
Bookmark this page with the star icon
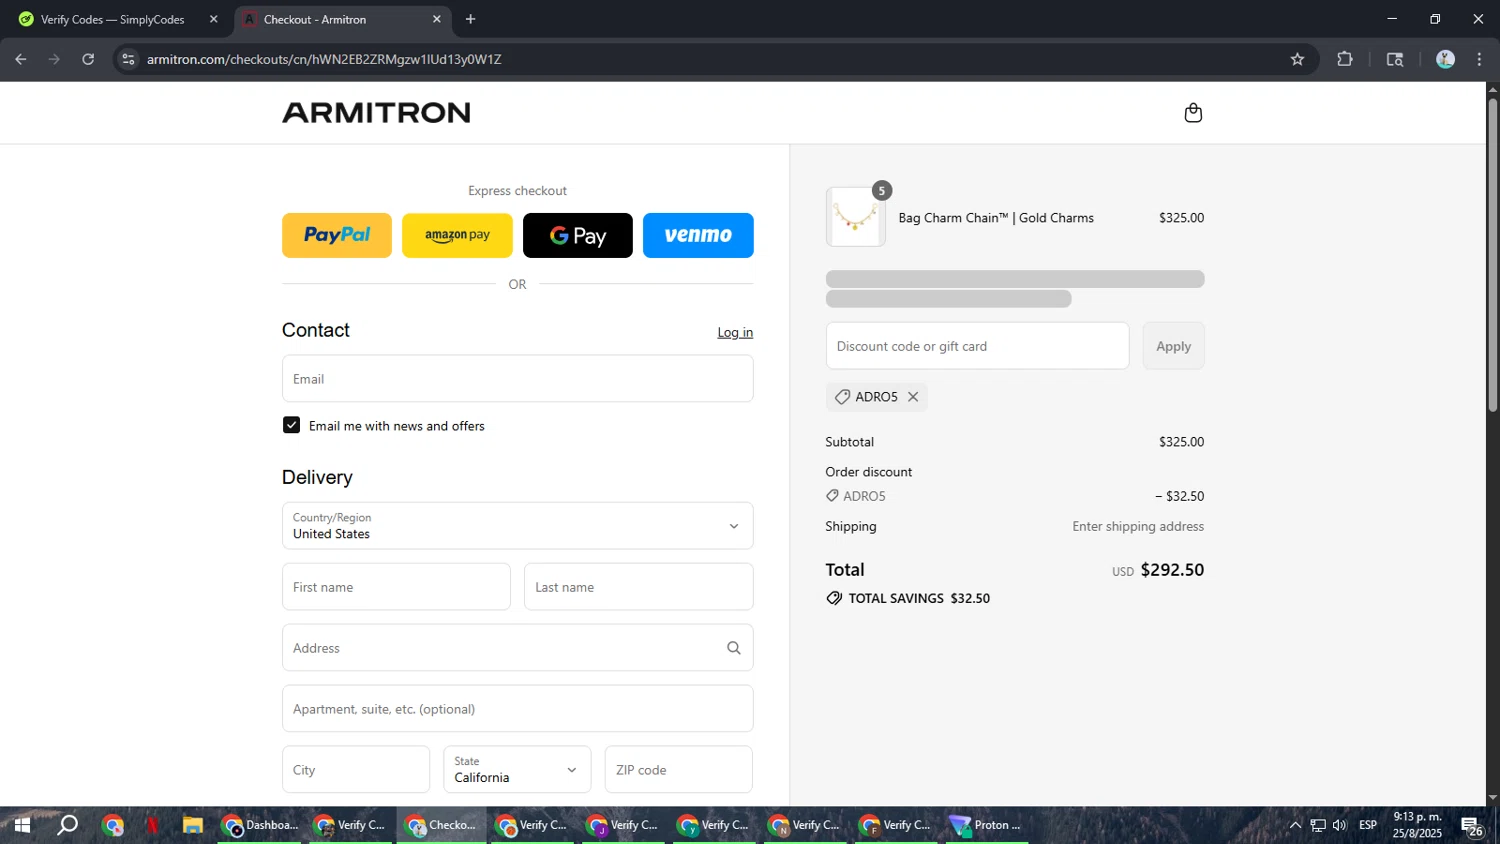[x=1297, y=59]
